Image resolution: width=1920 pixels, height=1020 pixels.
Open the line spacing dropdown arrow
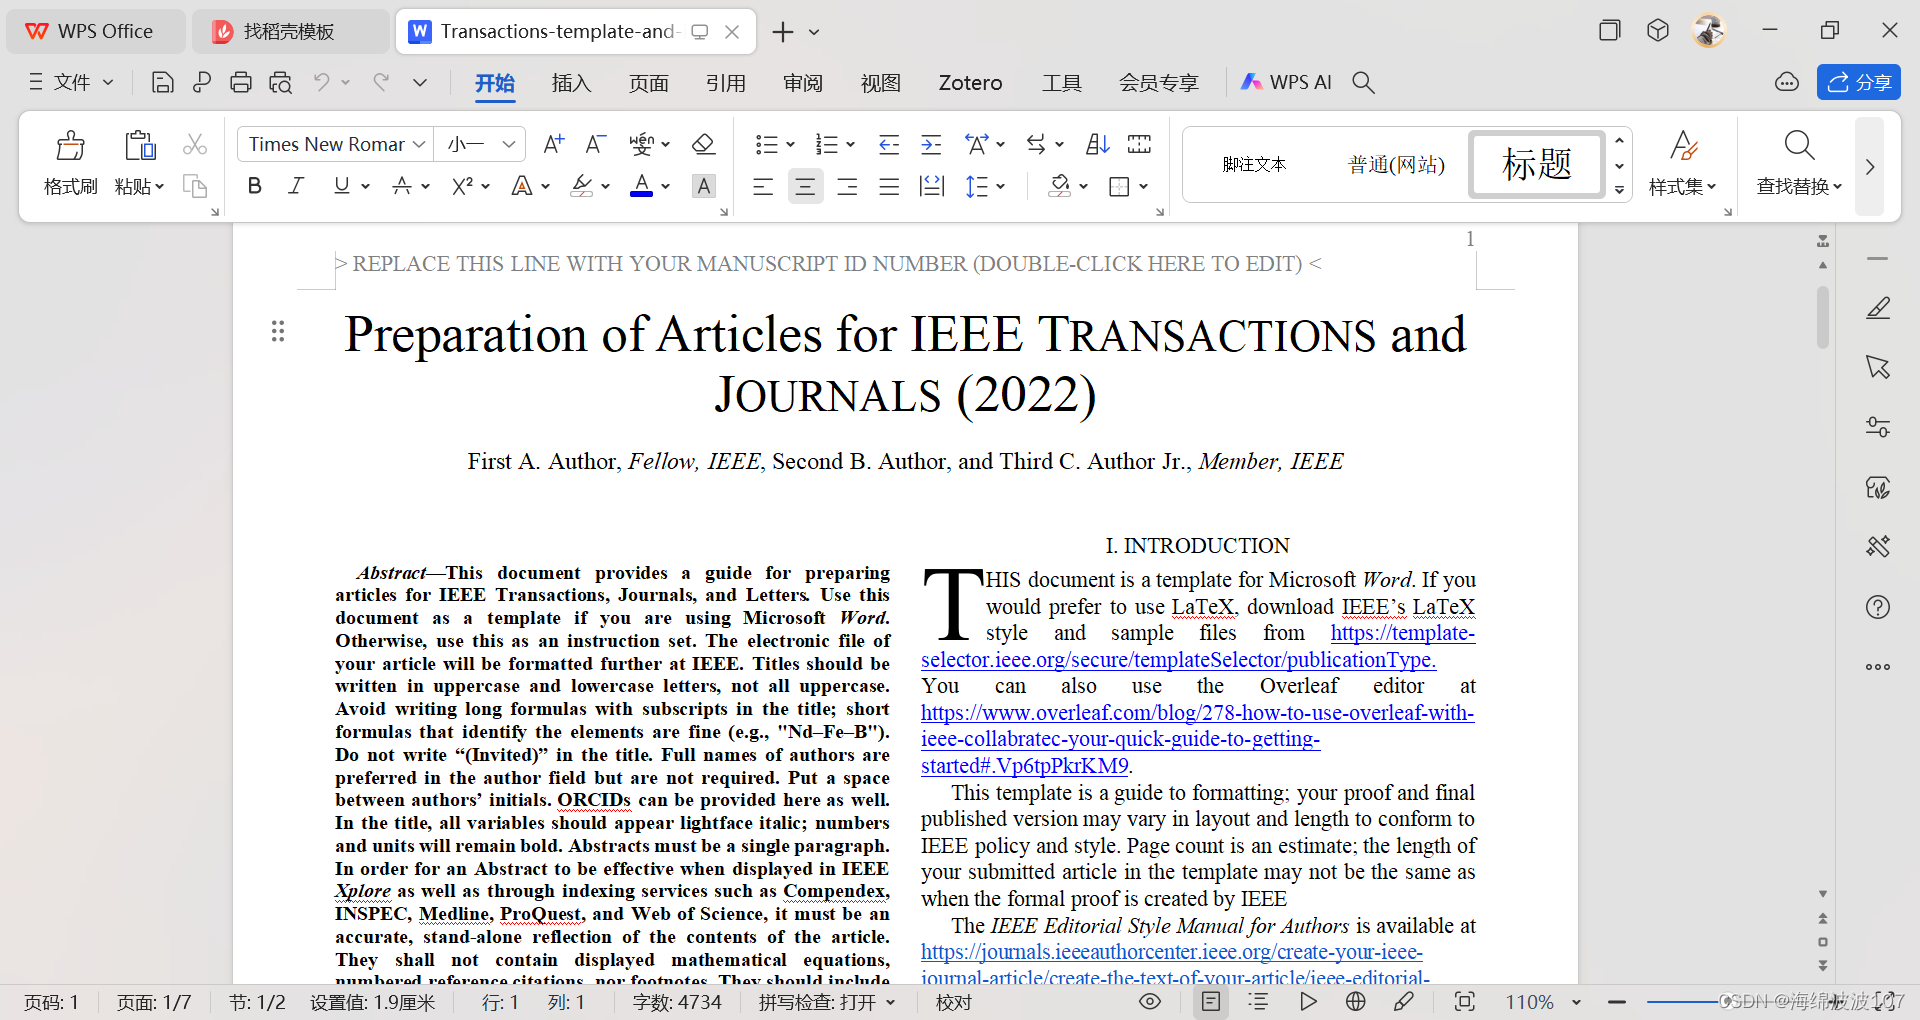coord(1001,187)
